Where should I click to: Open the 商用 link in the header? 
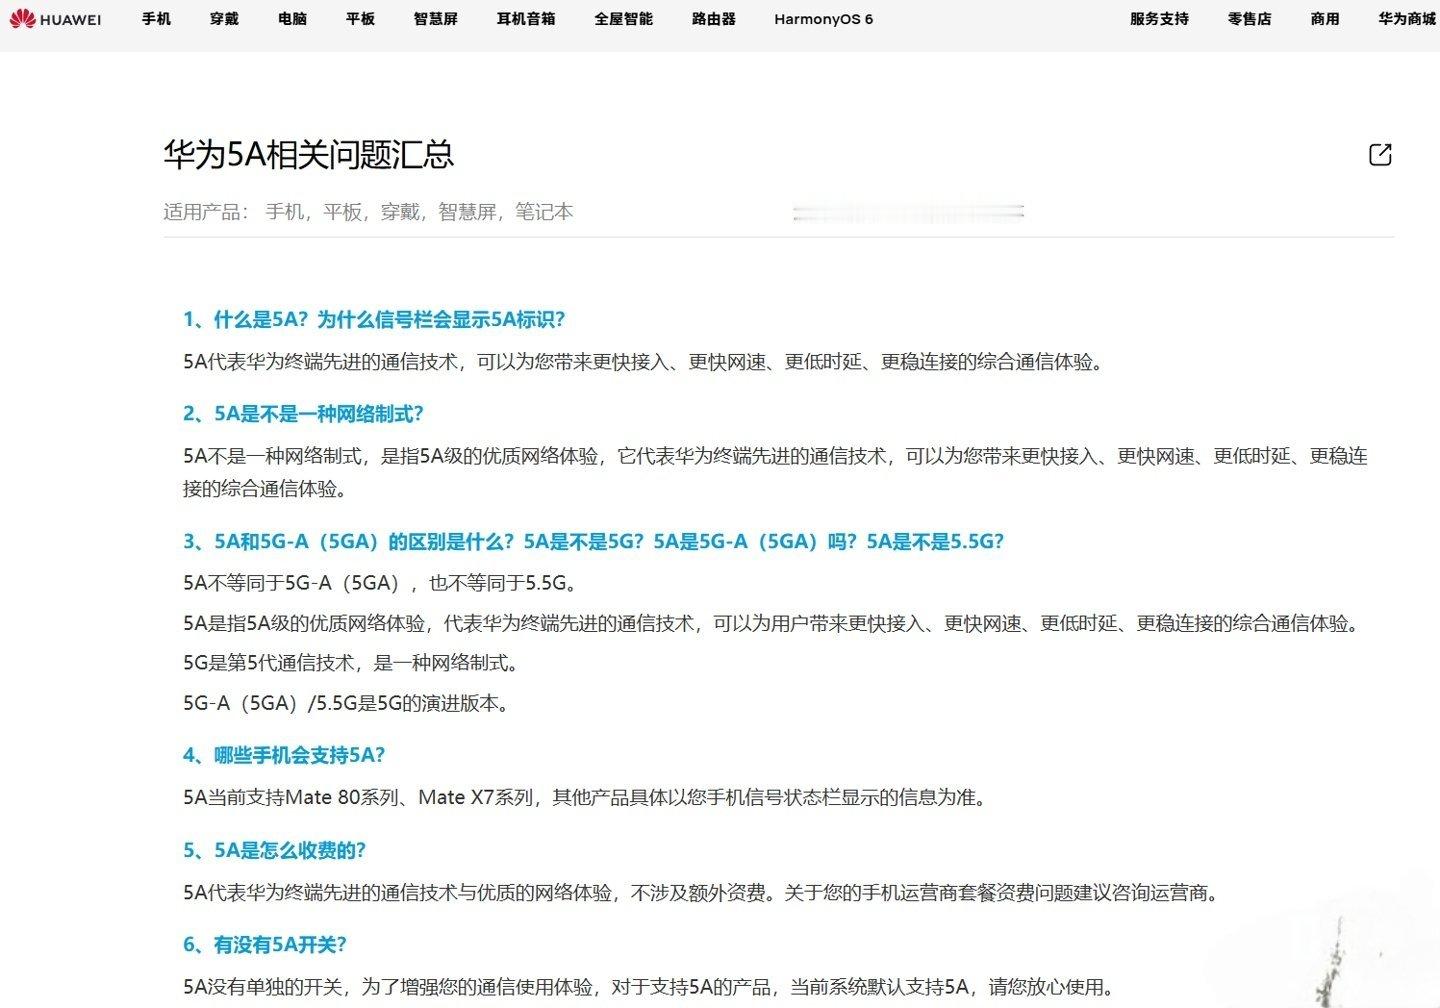(1325, 19)
